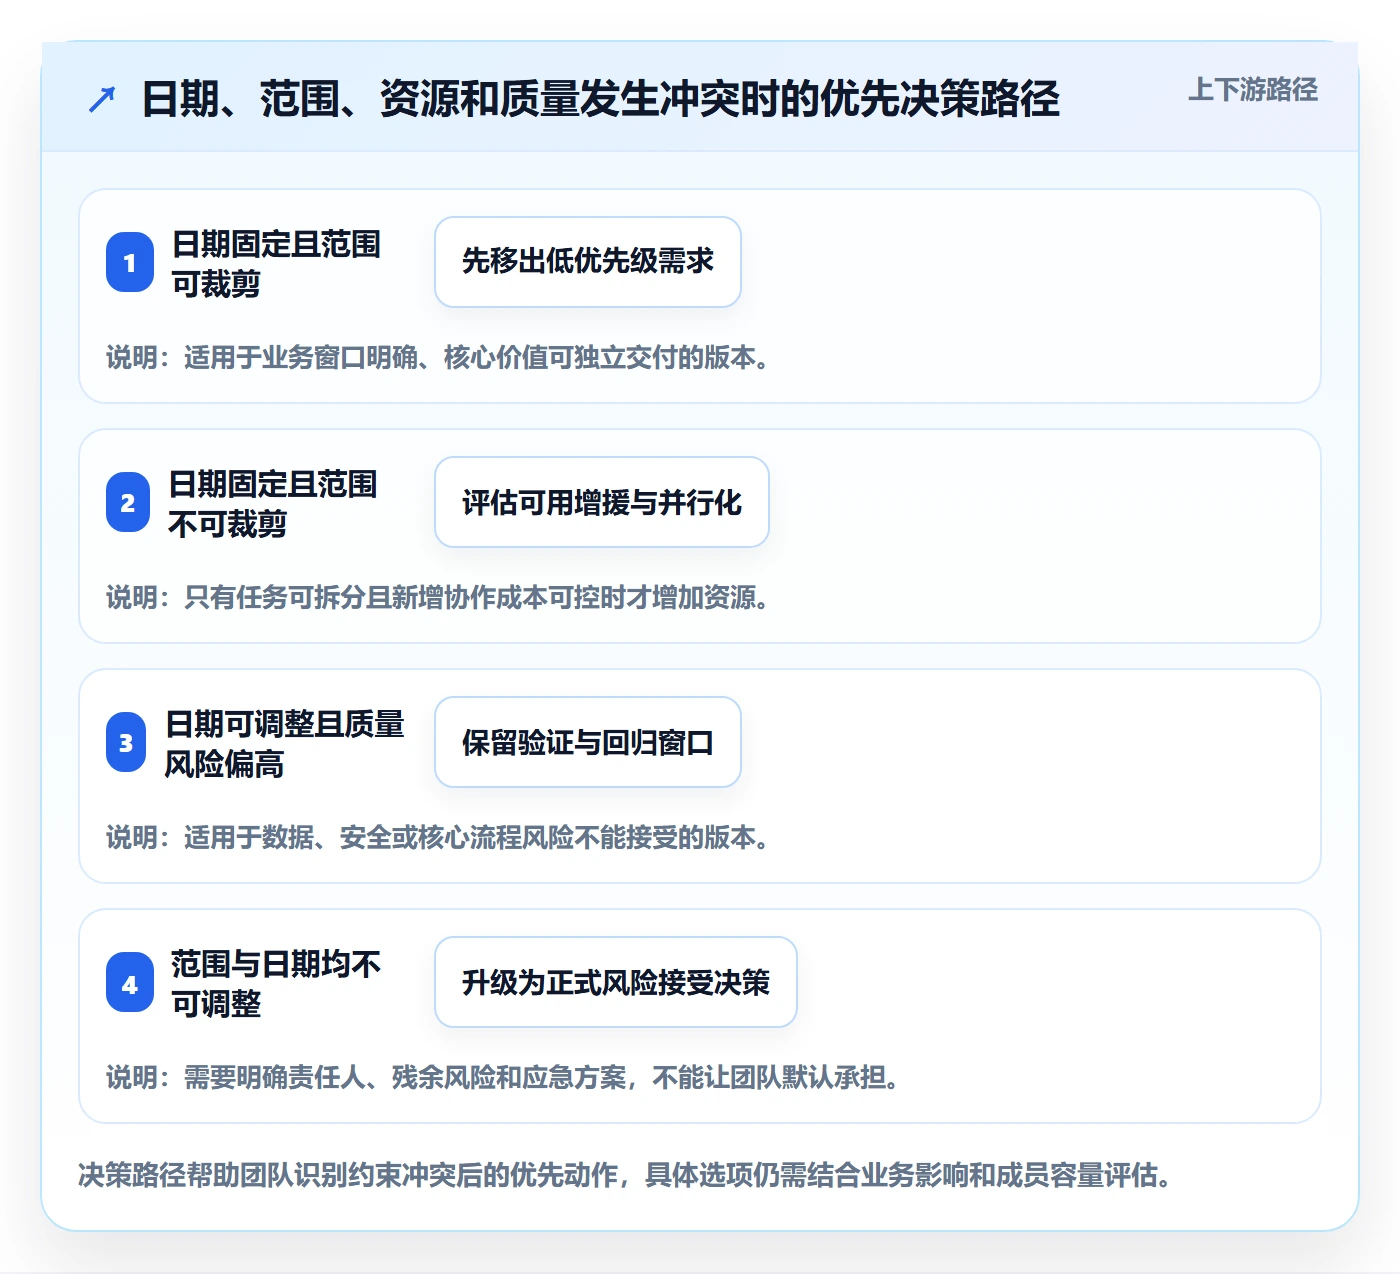Click the diagonal arrow icon beside the title
Image resolution: width=1400 pixels, height=1274 pixels.
pos(102,99)
